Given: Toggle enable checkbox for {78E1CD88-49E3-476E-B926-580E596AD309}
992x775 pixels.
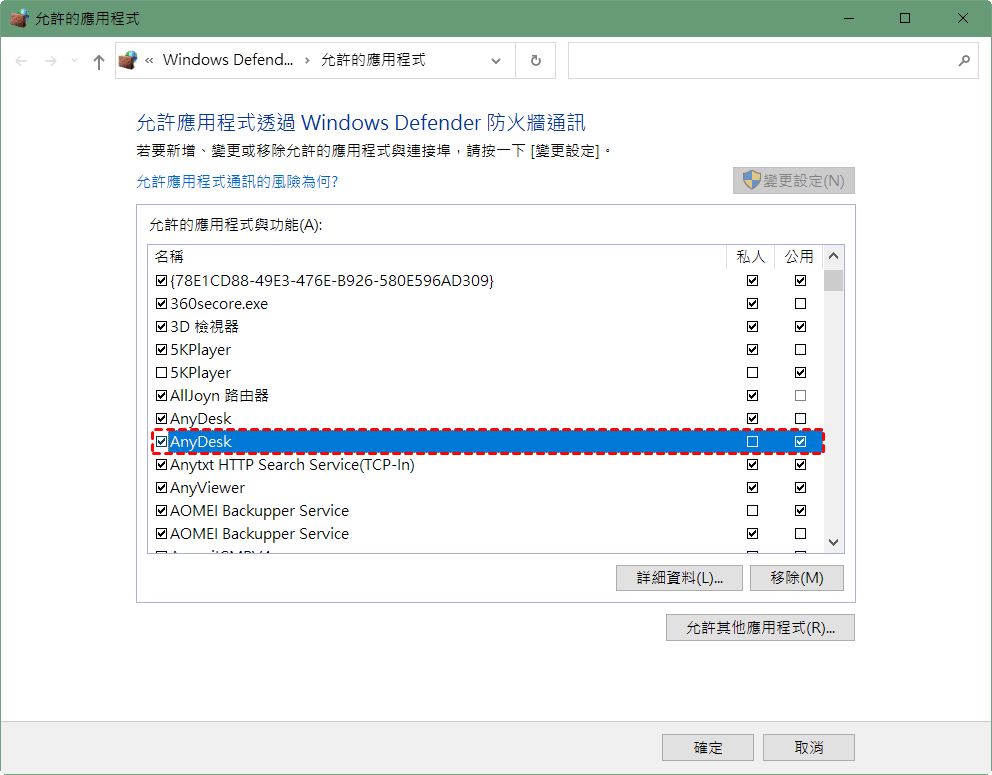Looking at the screenshot, I should pyautogui.click(x=161, y=280).
